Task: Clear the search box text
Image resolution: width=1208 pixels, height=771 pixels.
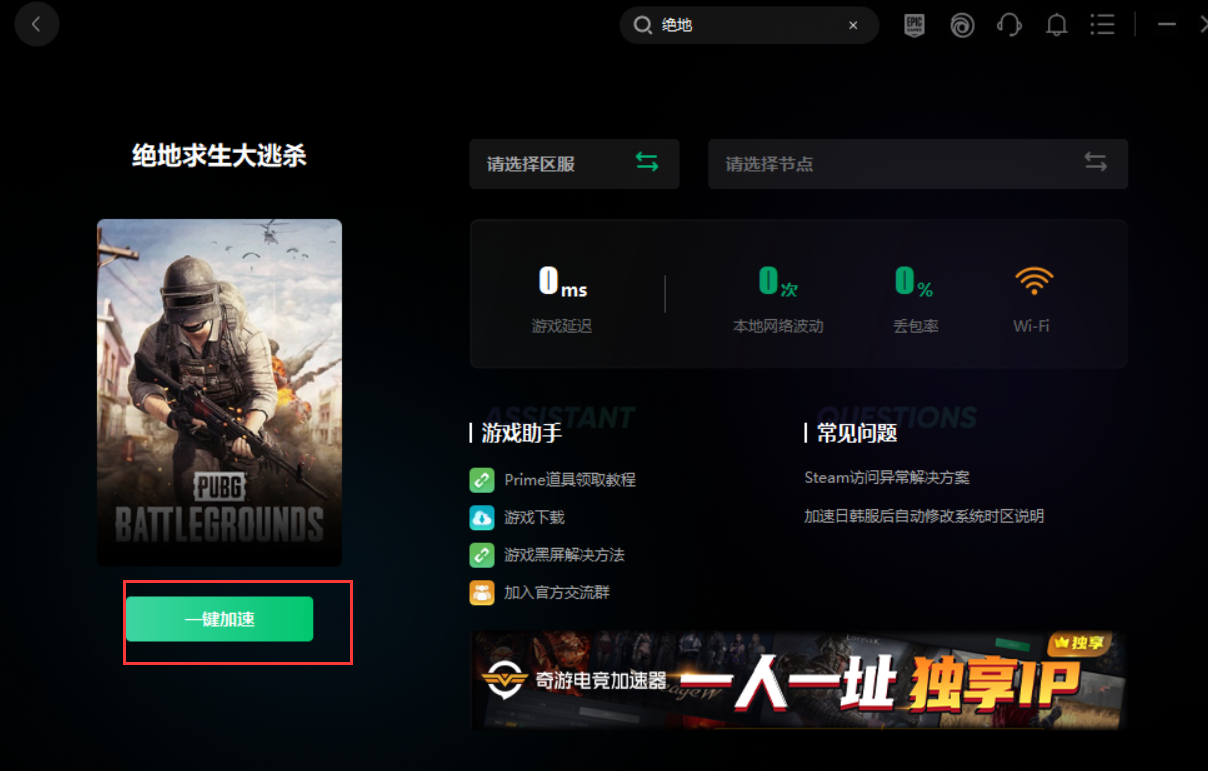Action: [853, 26]
